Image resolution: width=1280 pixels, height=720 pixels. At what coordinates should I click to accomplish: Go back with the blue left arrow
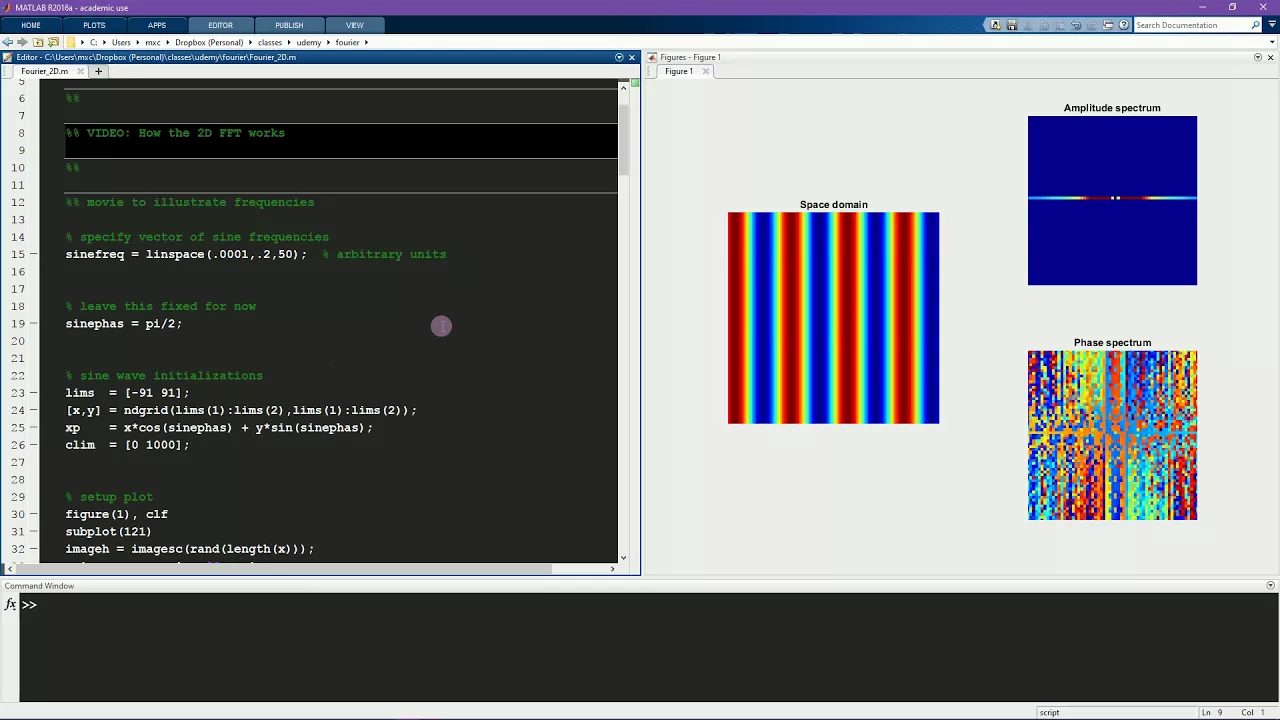8,42
